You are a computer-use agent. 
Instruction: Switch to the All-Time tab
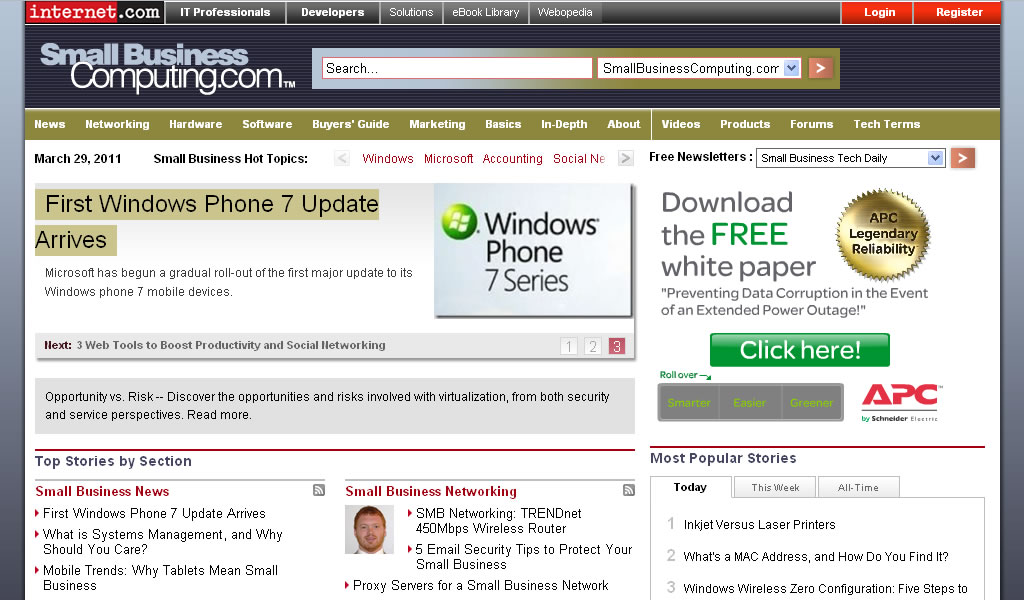858,488
